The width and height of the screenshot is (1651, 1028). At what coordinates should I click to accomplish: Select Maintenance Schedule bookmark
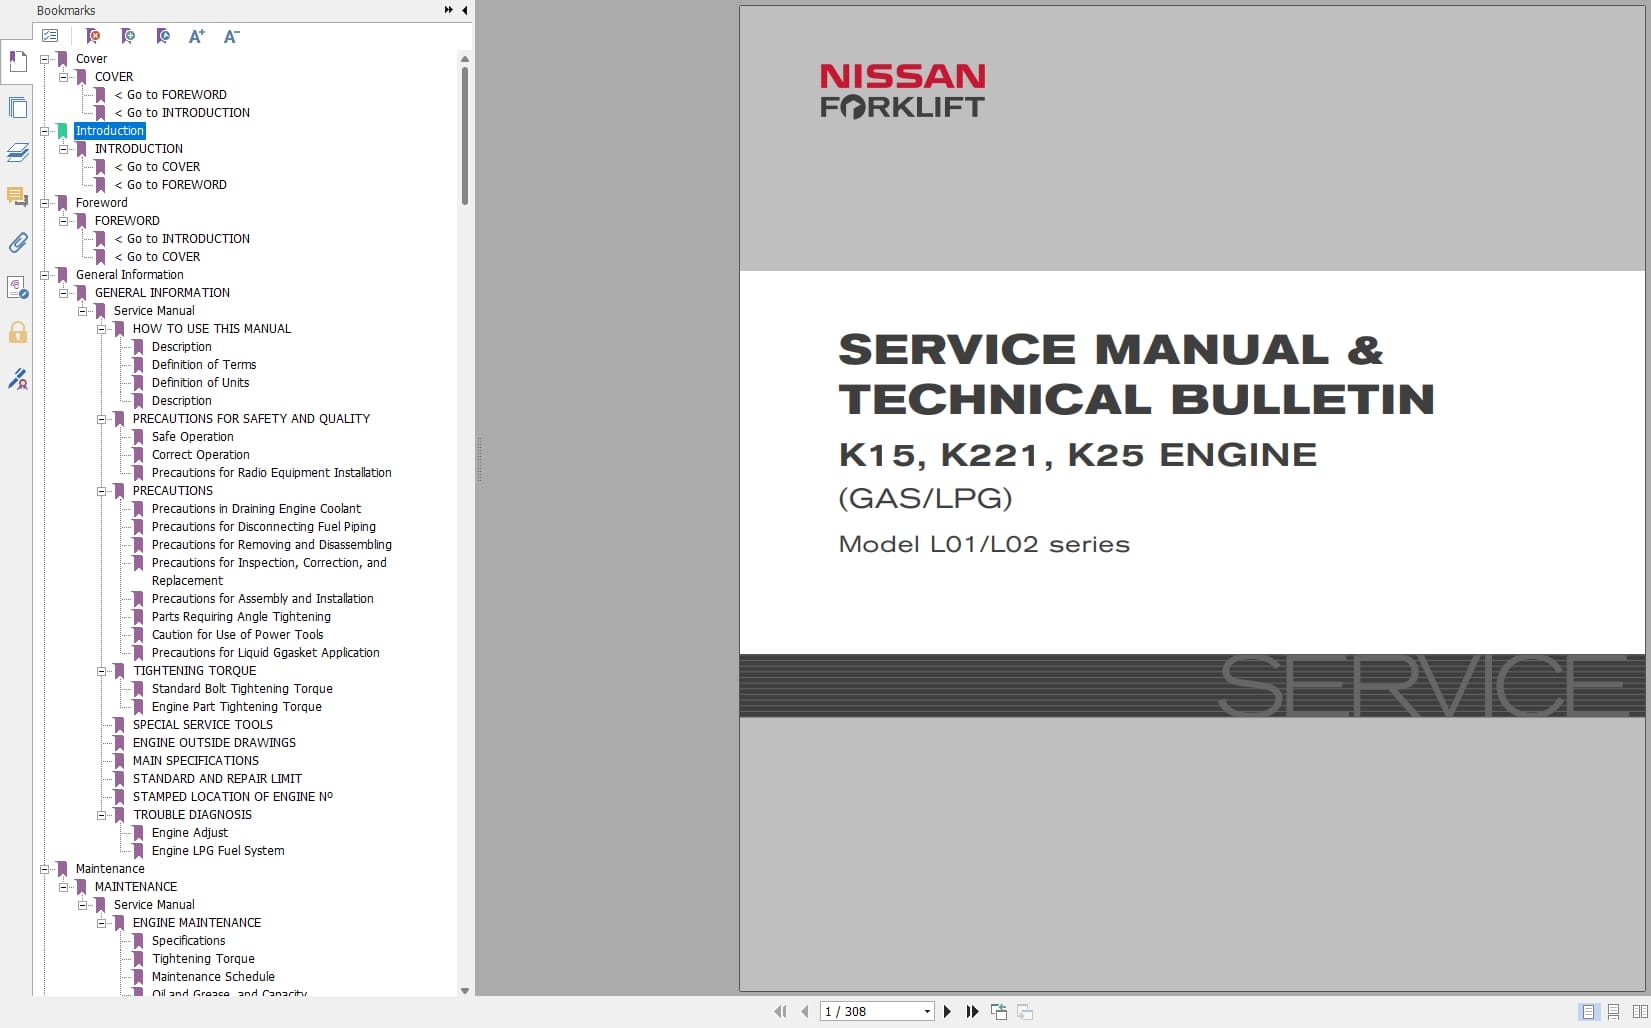click(213, 977)
